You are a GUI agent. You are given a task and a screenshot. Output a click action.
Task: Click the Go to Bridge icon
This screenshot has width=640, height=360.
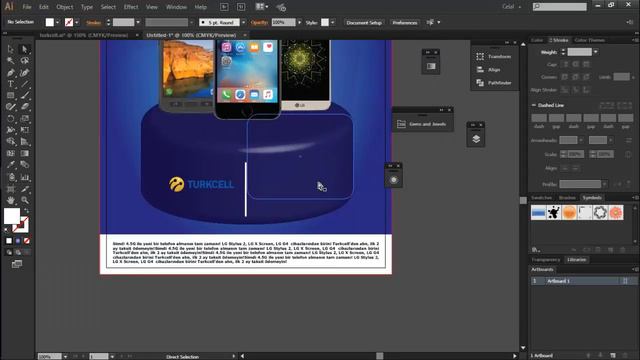click(224, 7)
